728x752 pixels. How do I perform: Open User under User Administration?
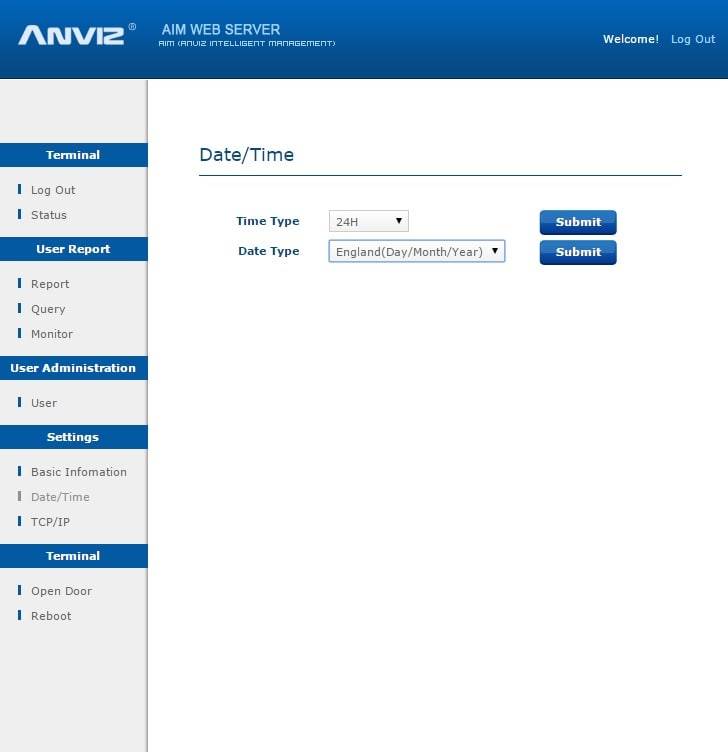44,403
